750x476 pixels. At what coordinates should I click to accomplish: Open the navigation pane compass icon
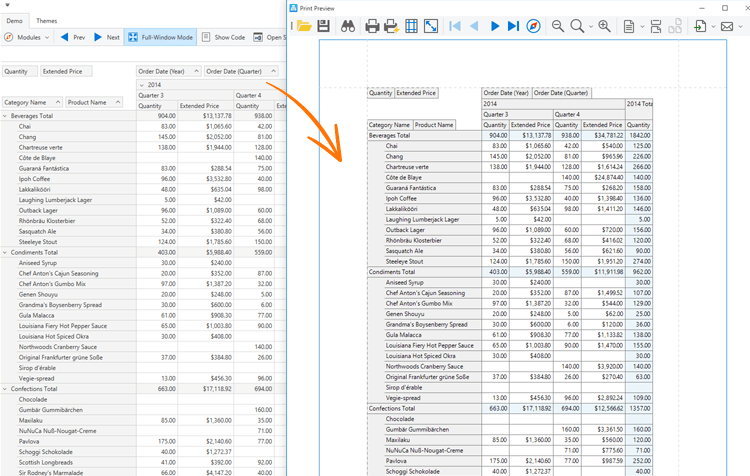coord(534,26)
